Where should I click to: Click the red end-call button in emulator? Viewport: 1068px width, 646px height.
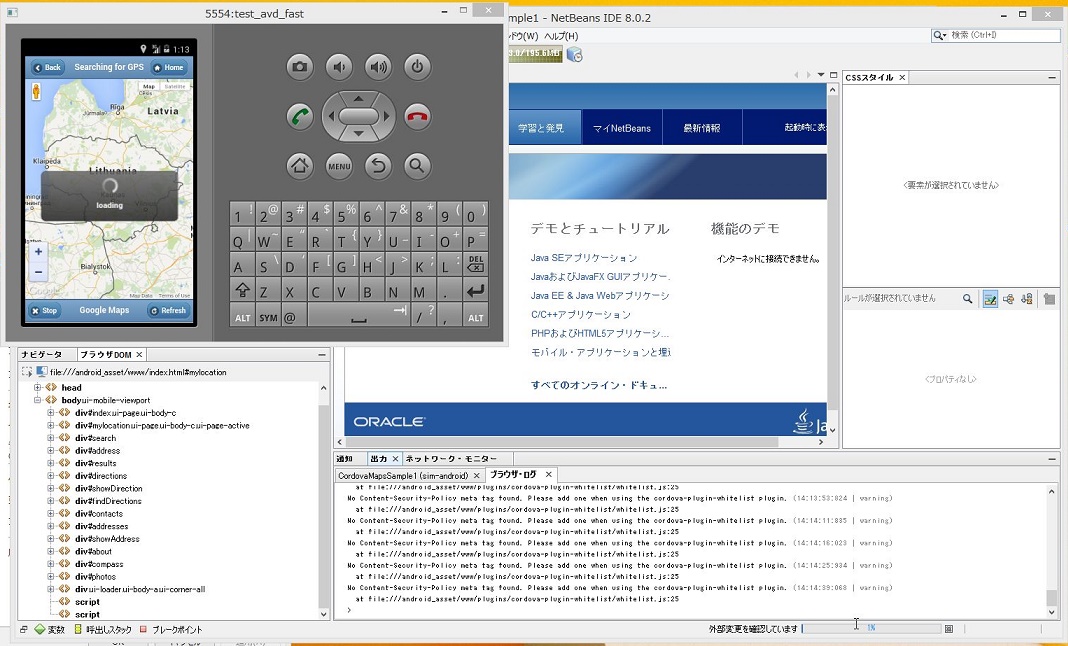coord(417,116)
